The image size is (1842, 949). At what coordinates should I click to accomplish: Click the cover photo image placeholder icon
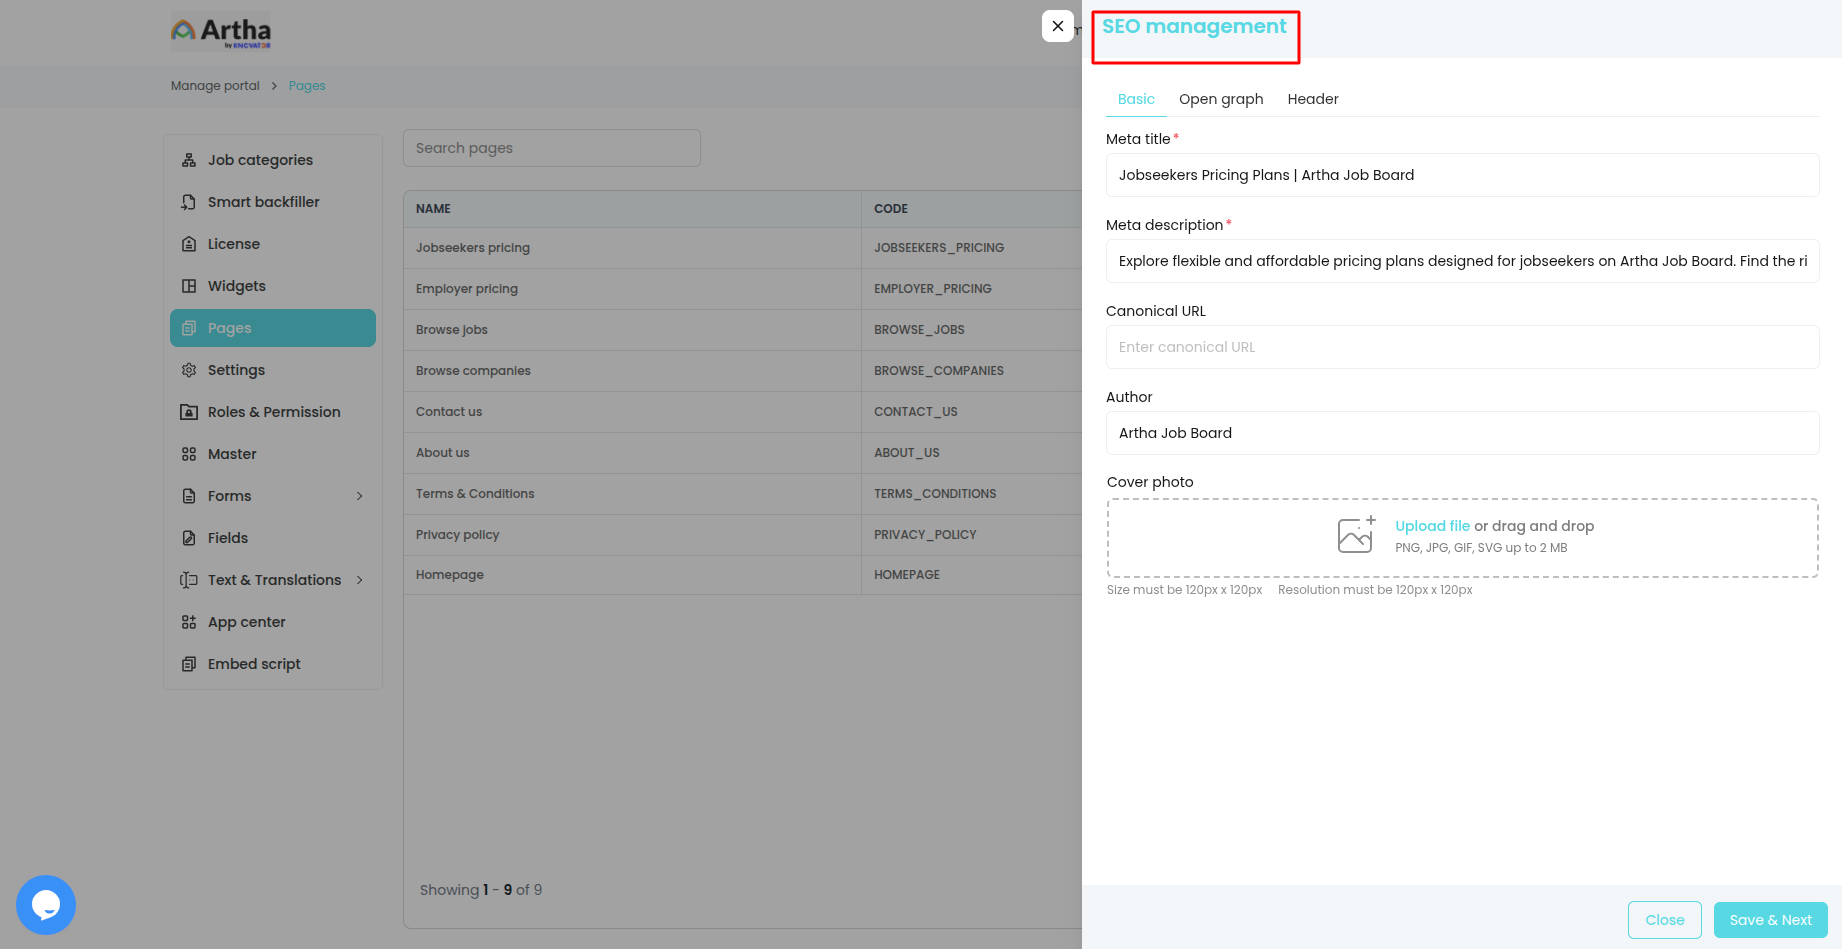tap(1356, 535)
